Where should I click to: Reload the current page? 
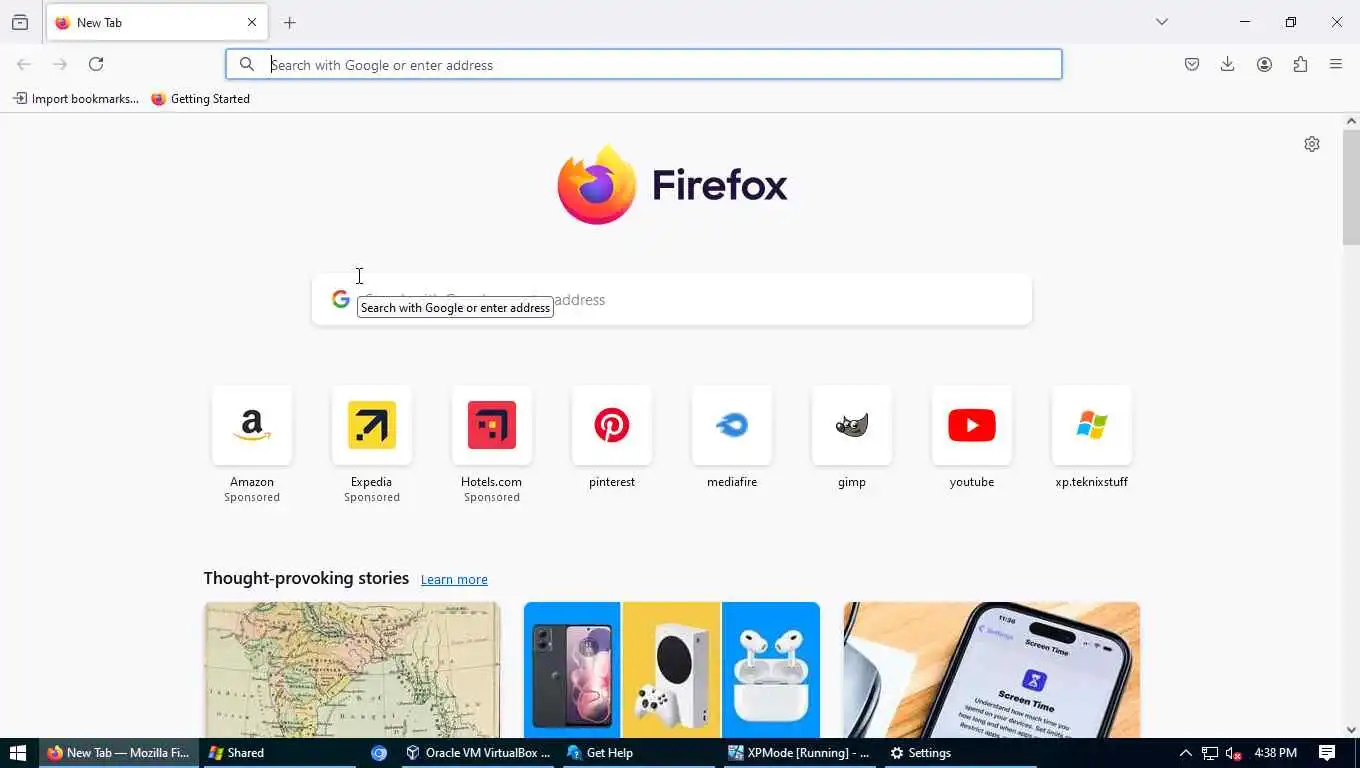pos(96,64)
